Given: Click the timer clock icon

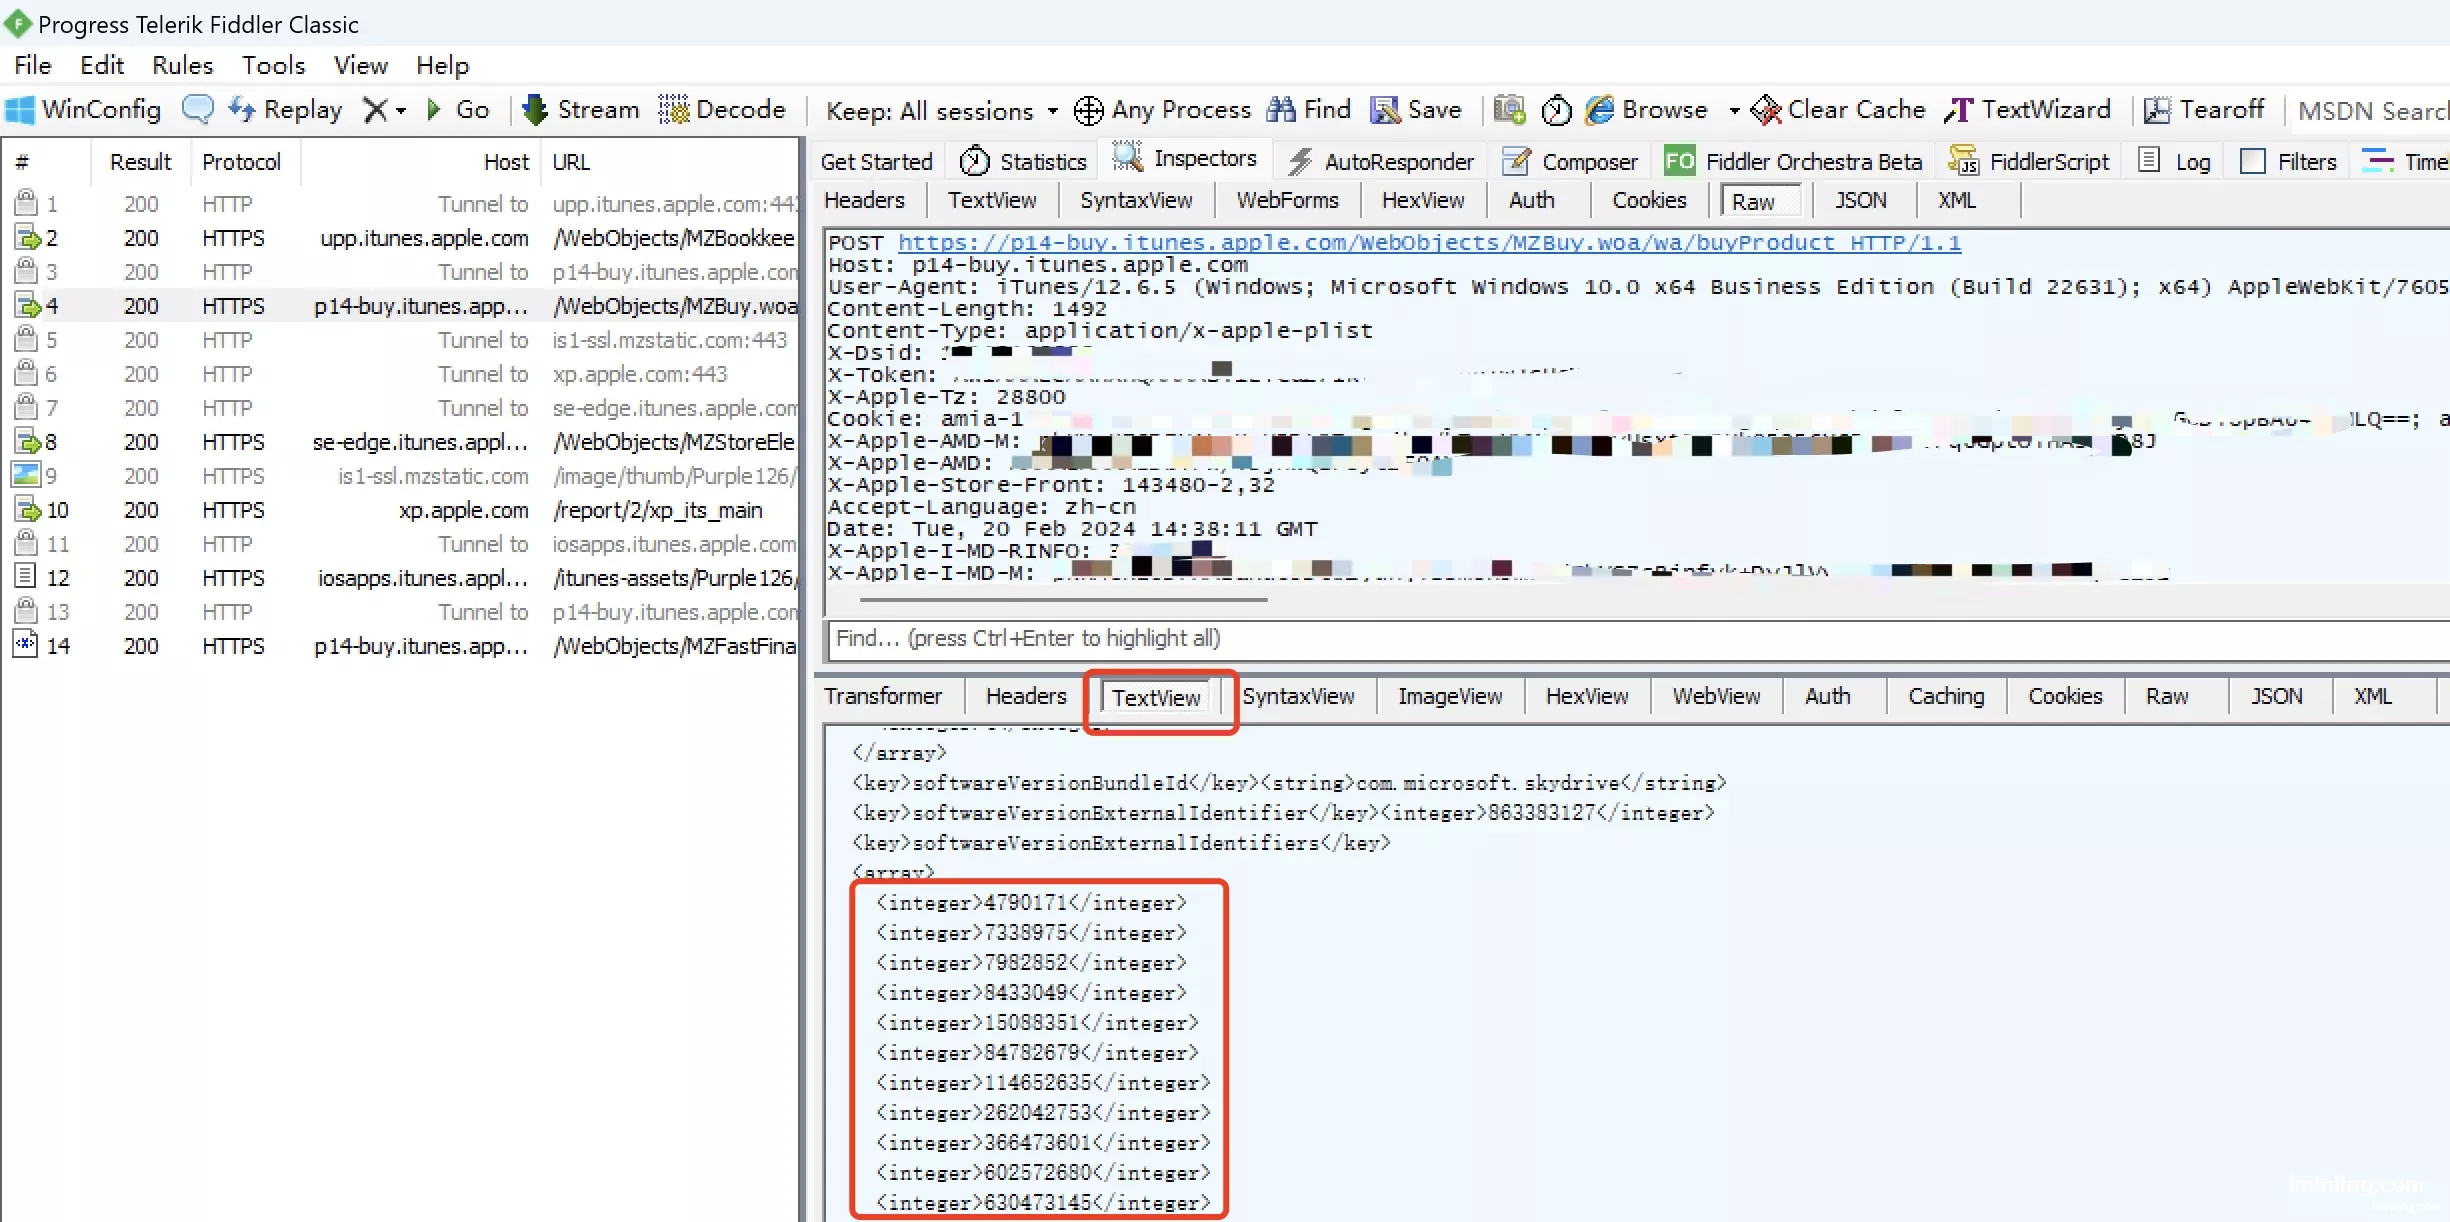Looking at the screenshot, I should click(x=1556, y=110).
